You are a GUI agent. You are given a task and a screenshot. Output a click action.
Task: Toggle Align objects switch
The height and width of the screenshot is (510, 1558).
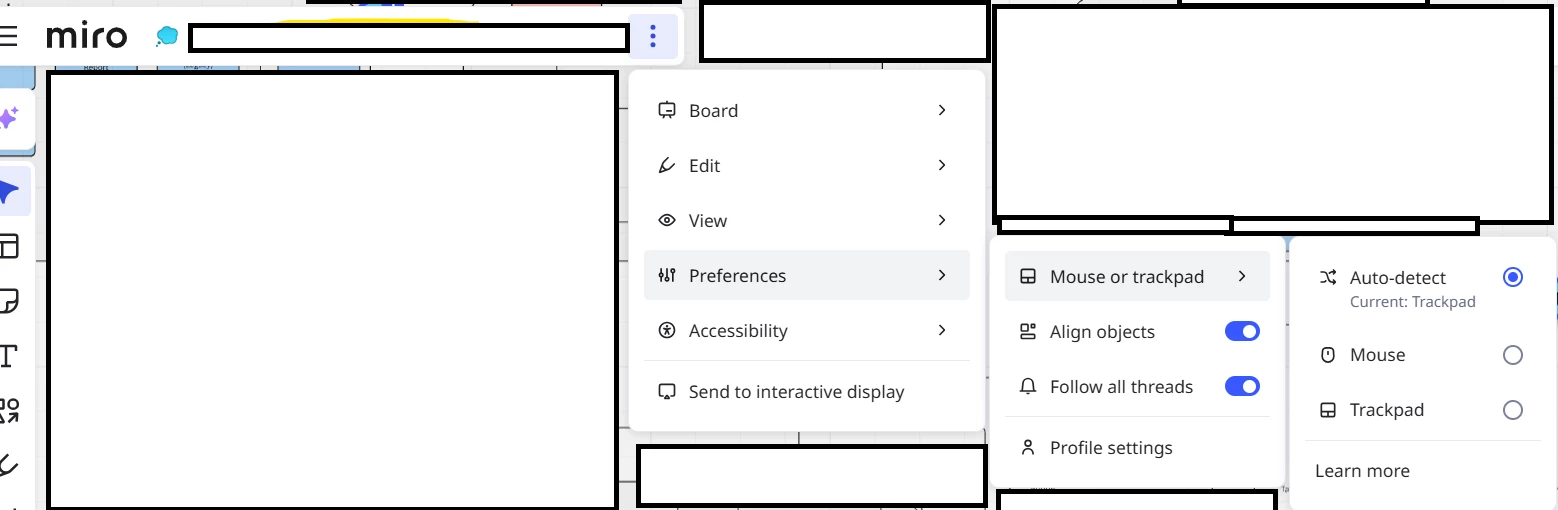1242,332
